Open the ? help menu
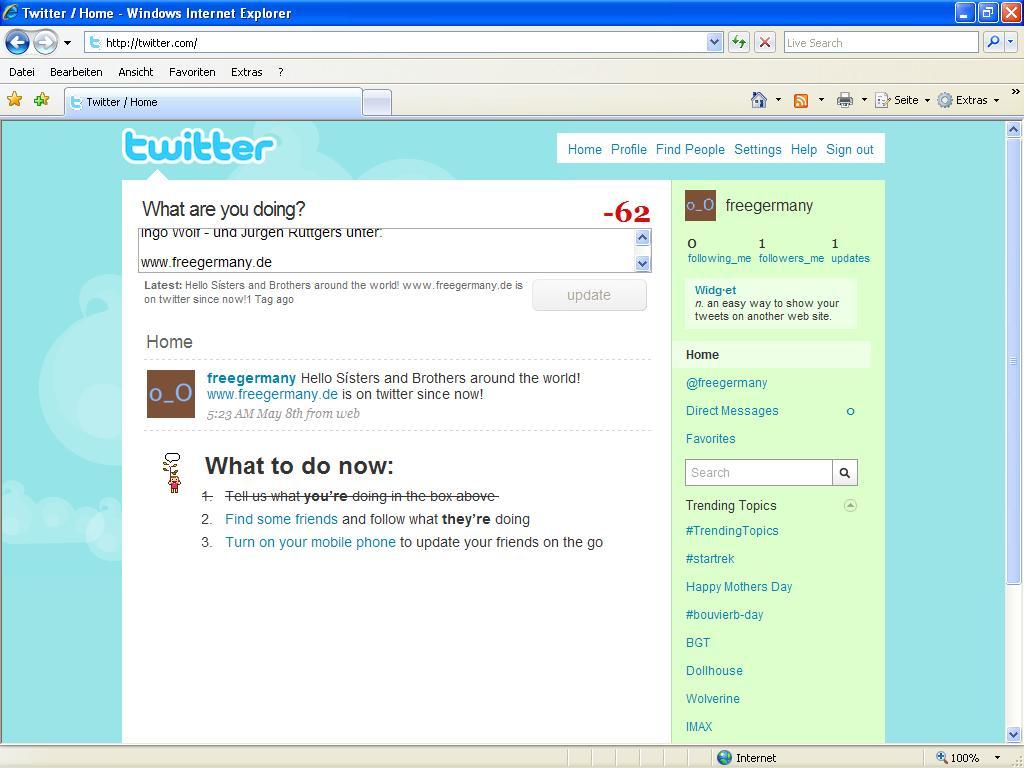The height and width of the screenshot is (768, 1024). (x=281, y=72)
